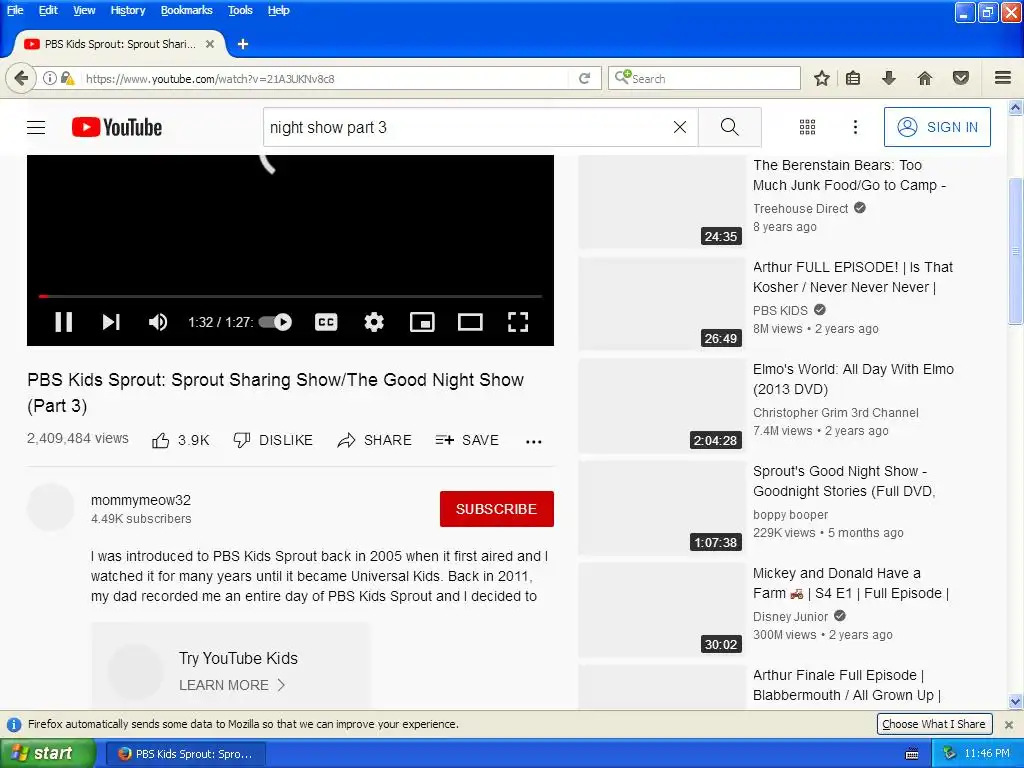The height and width of the screenshot is (768, 1024).
Task: Click thumbnail with 2:04:28 duration
Action: 661,406
